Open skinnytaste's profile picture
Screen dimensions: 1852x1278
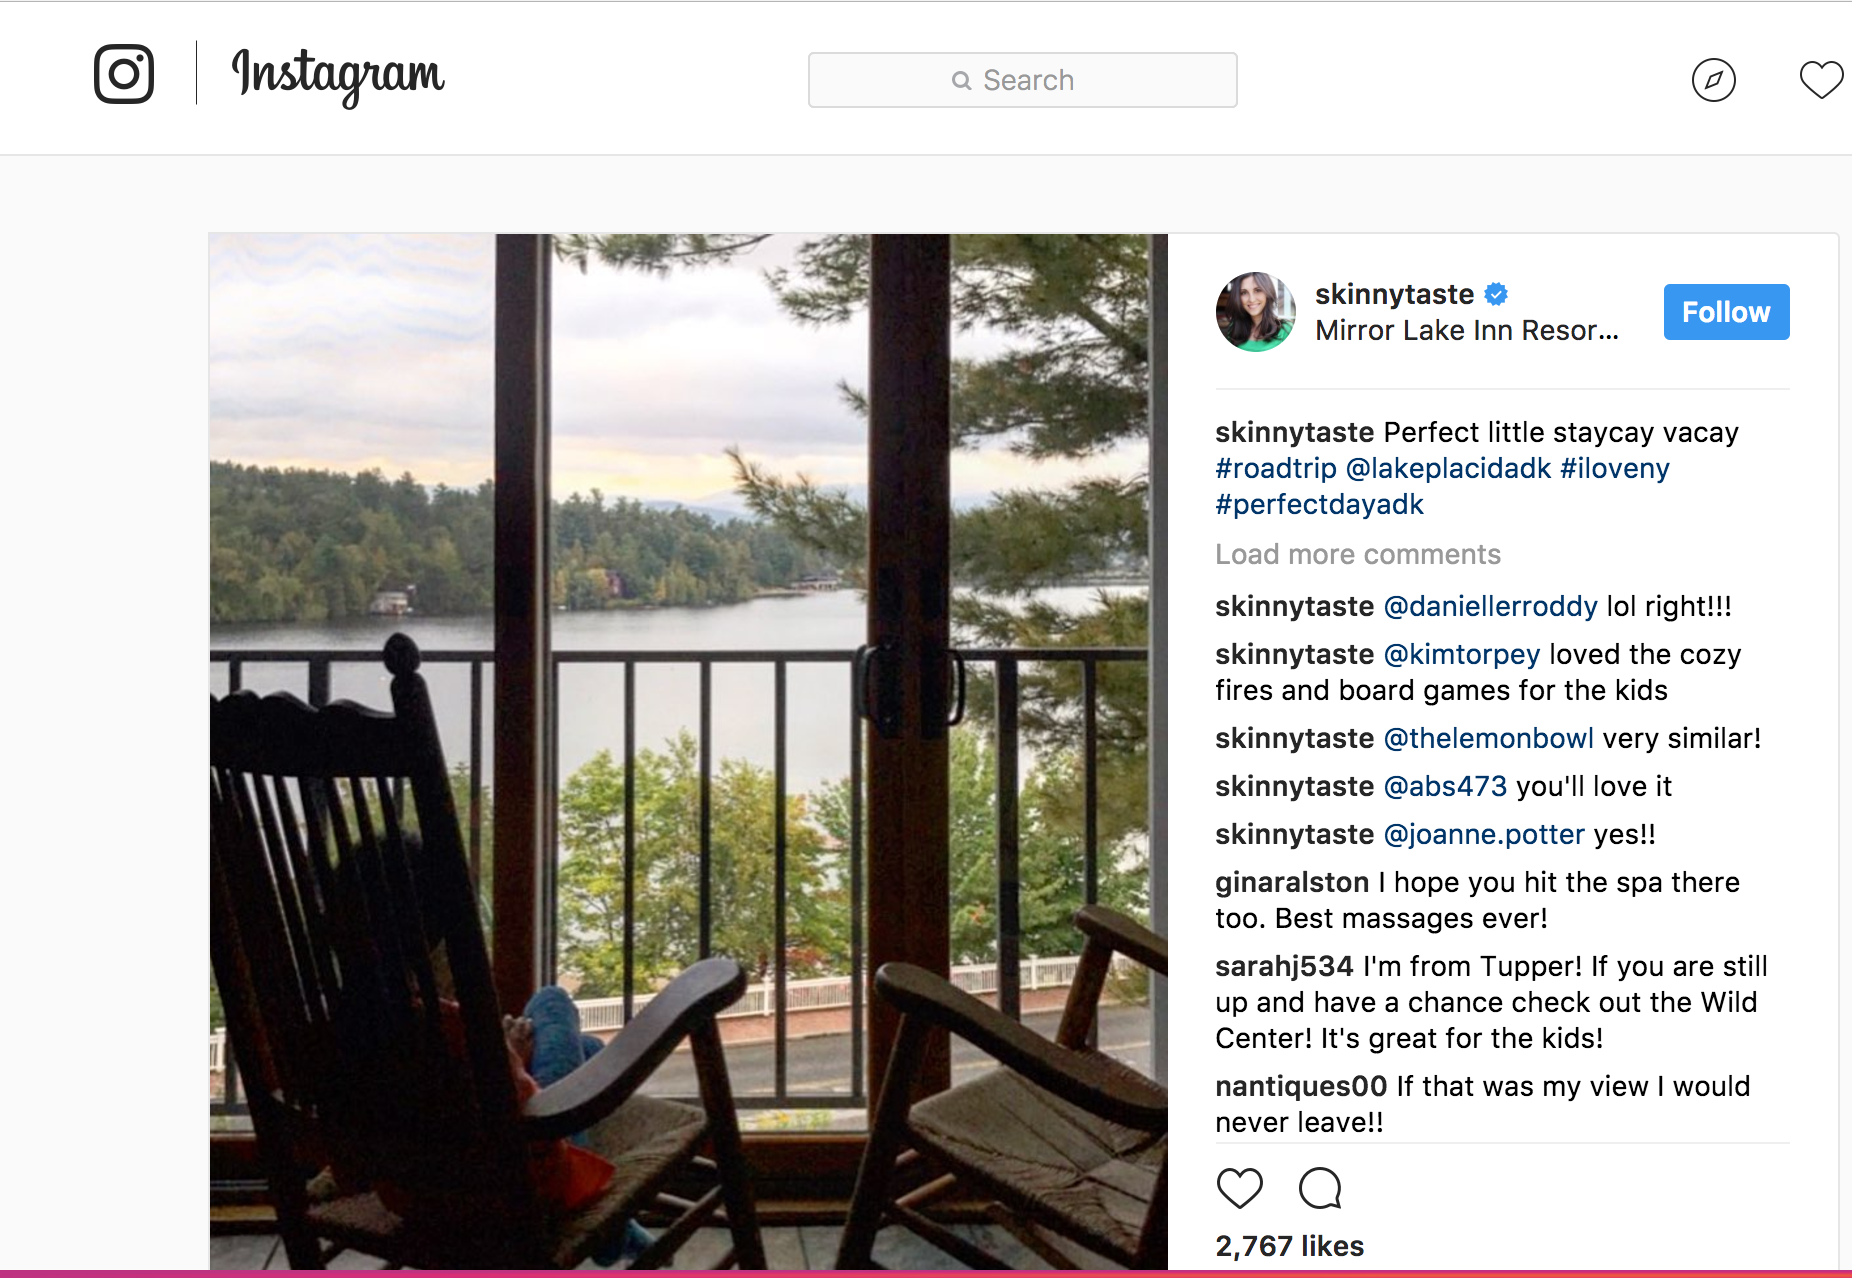click(1256, 312)
